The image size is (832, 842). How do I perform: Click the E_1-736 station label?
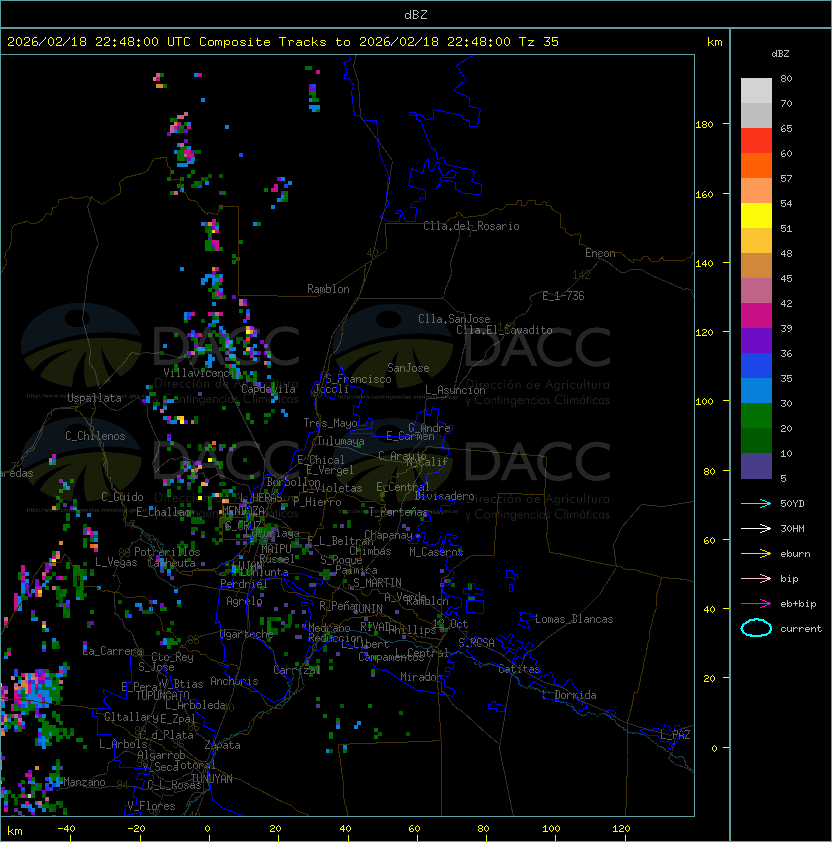(563, 296)
